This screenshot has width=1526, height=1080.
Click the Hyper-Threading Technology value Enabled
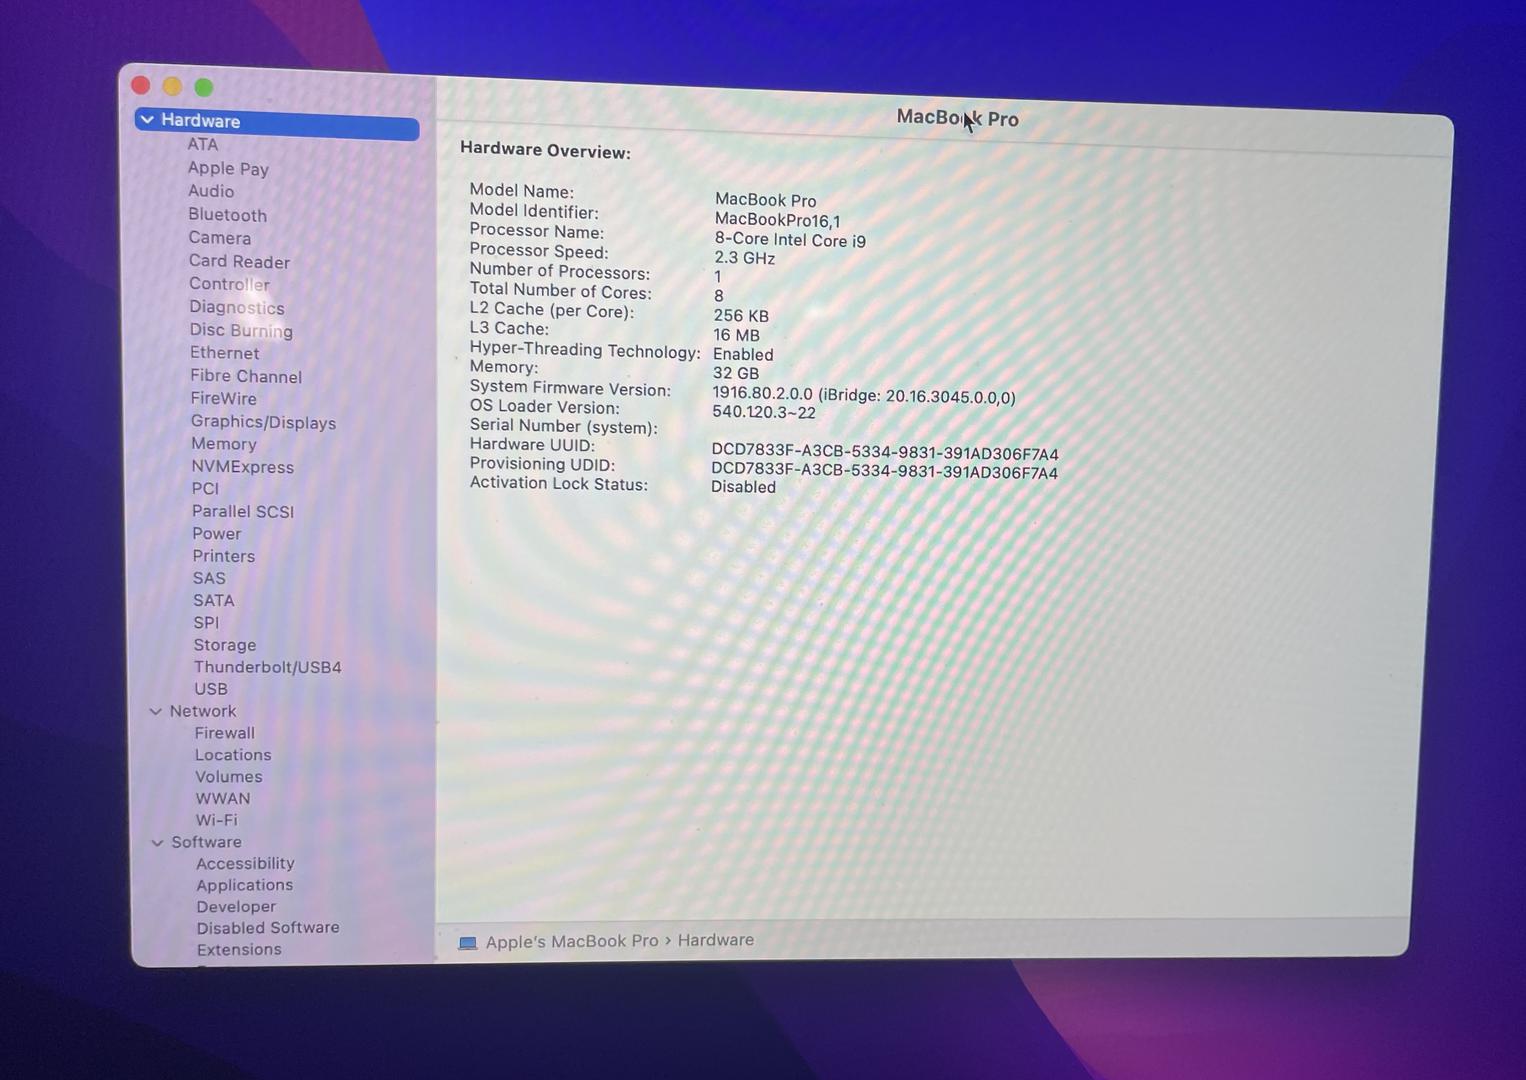[743, 354]
